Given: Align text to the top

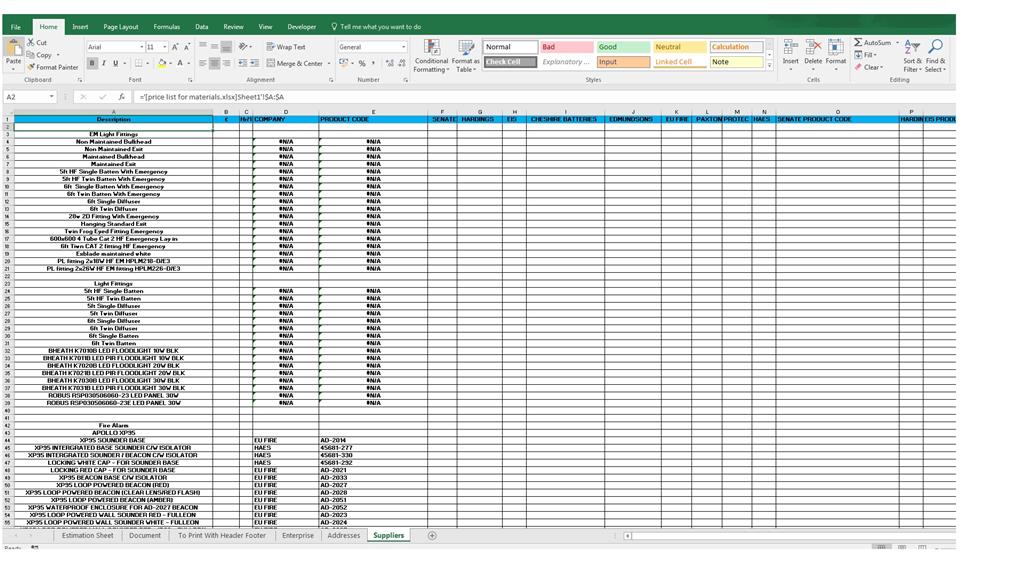Looking at the screenshot, I should click(202, 46).
